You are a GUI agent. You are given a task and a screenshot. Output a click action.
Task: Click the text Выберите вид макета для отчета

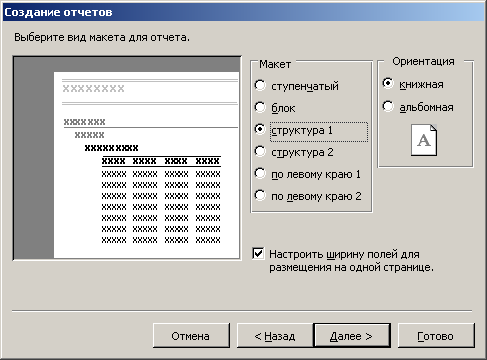coord(102,37)
